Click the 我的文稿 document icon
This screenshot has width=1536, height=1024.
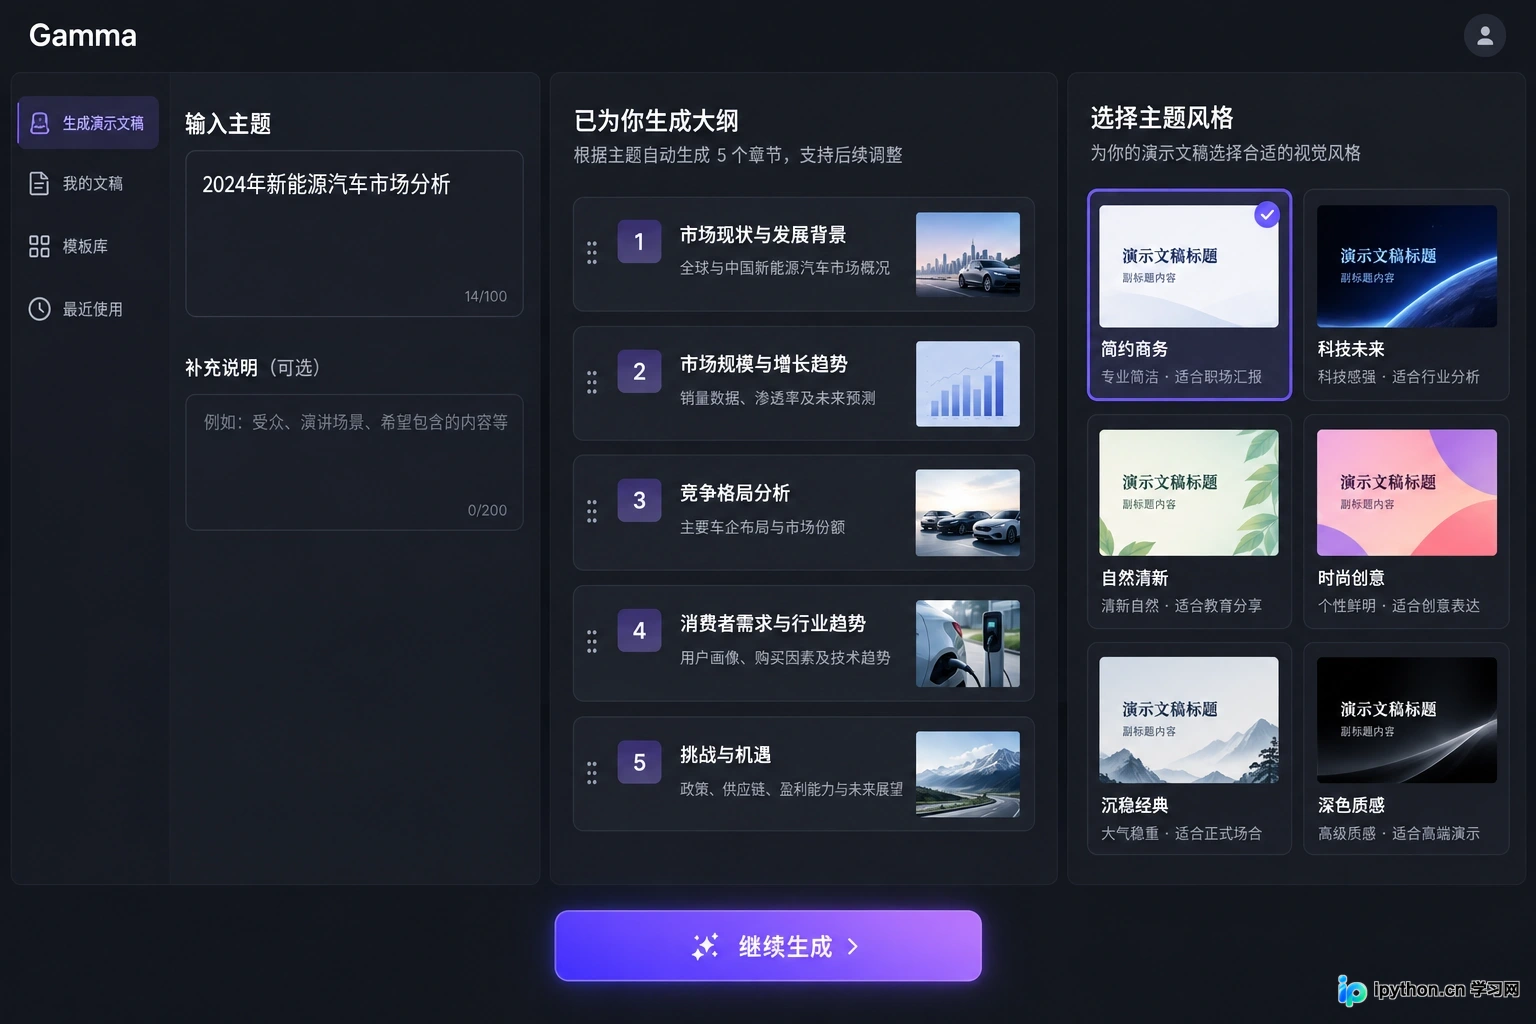point(39,184)
